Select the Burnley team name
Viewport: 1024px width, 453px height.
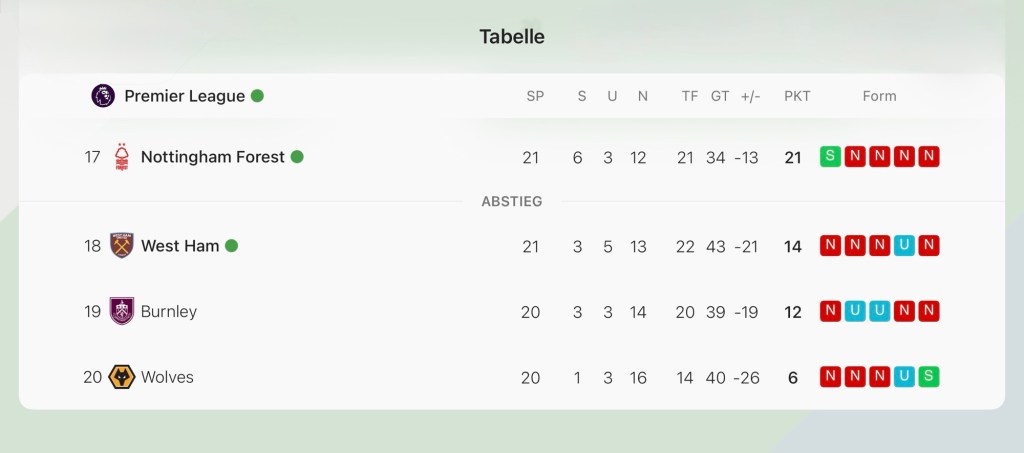169,311
